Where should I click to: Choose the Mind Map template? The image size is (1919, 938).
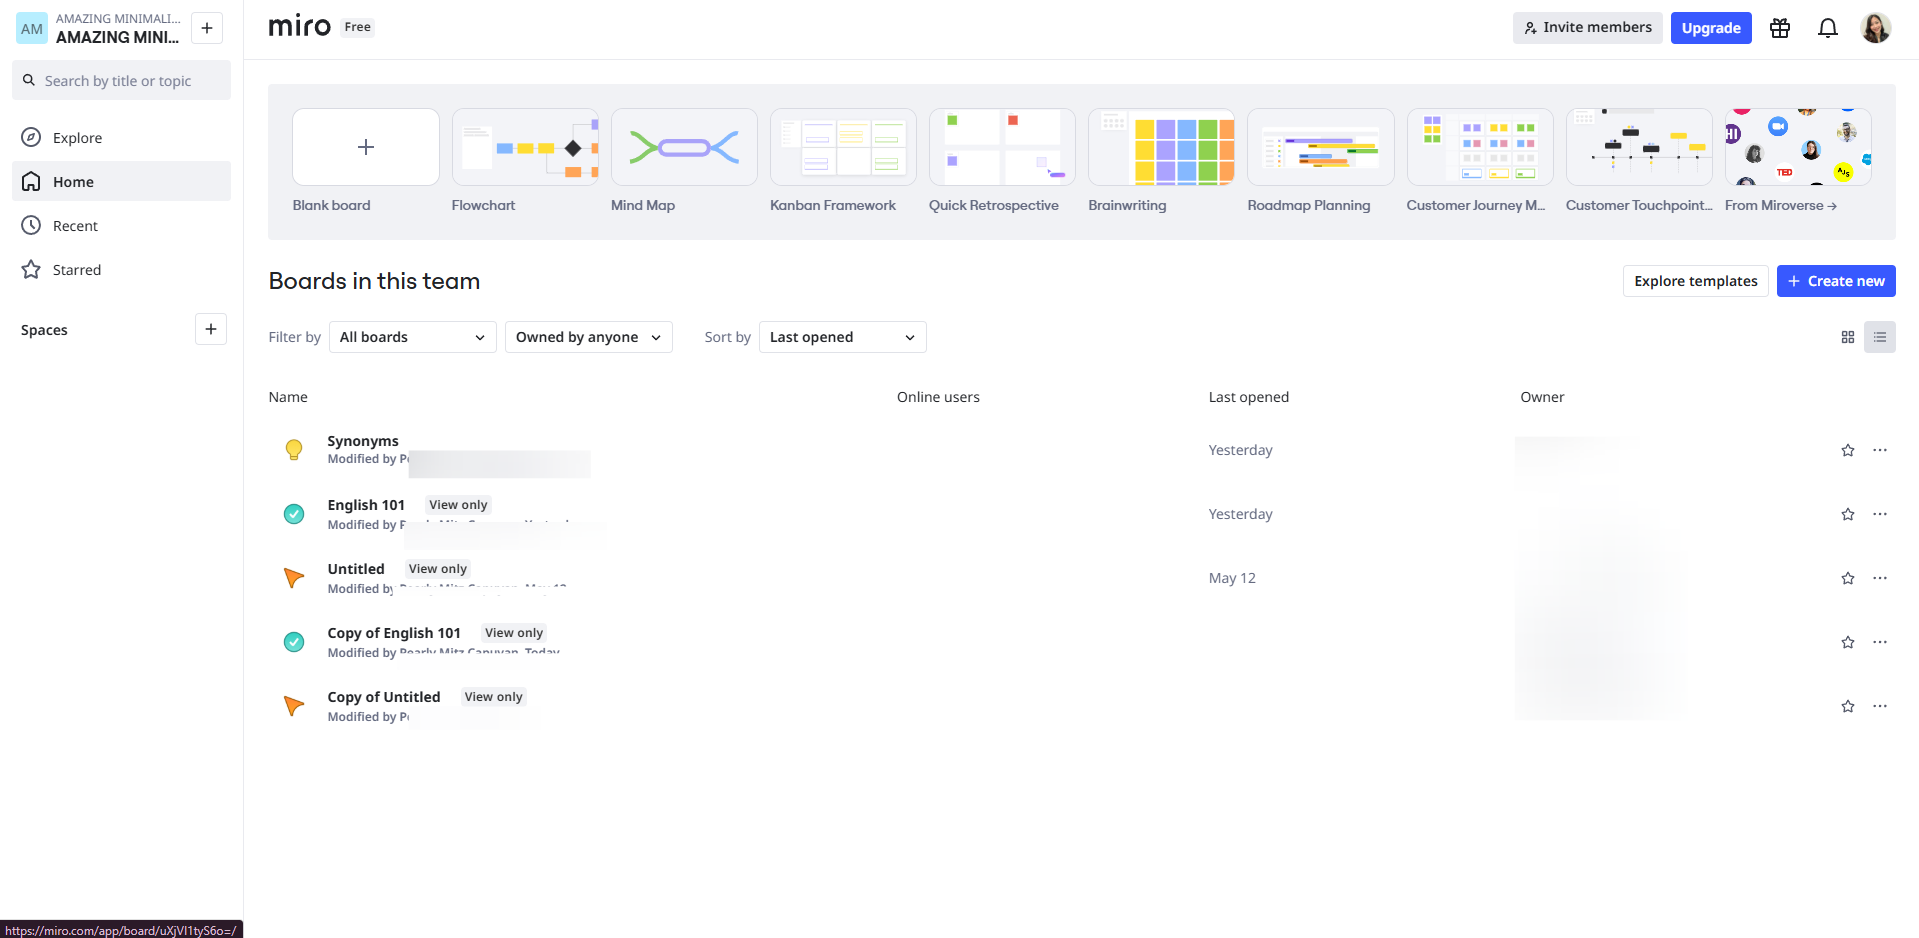click(684, 147)
